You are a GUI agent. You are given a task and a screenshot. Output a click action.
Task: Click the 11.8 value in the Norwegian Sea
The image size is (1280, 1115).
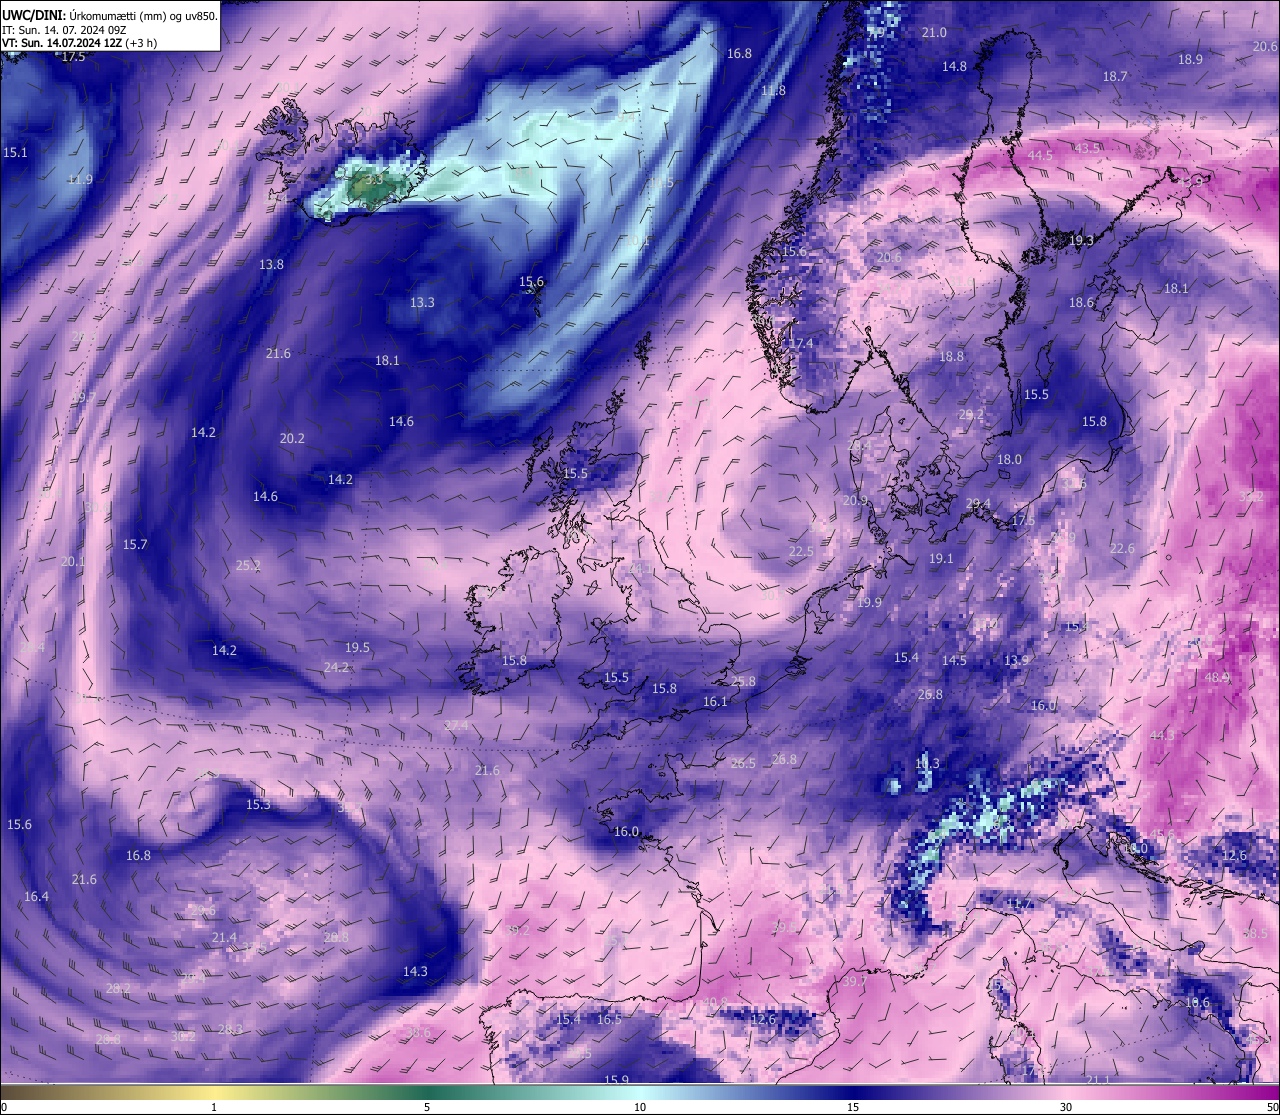773,91
